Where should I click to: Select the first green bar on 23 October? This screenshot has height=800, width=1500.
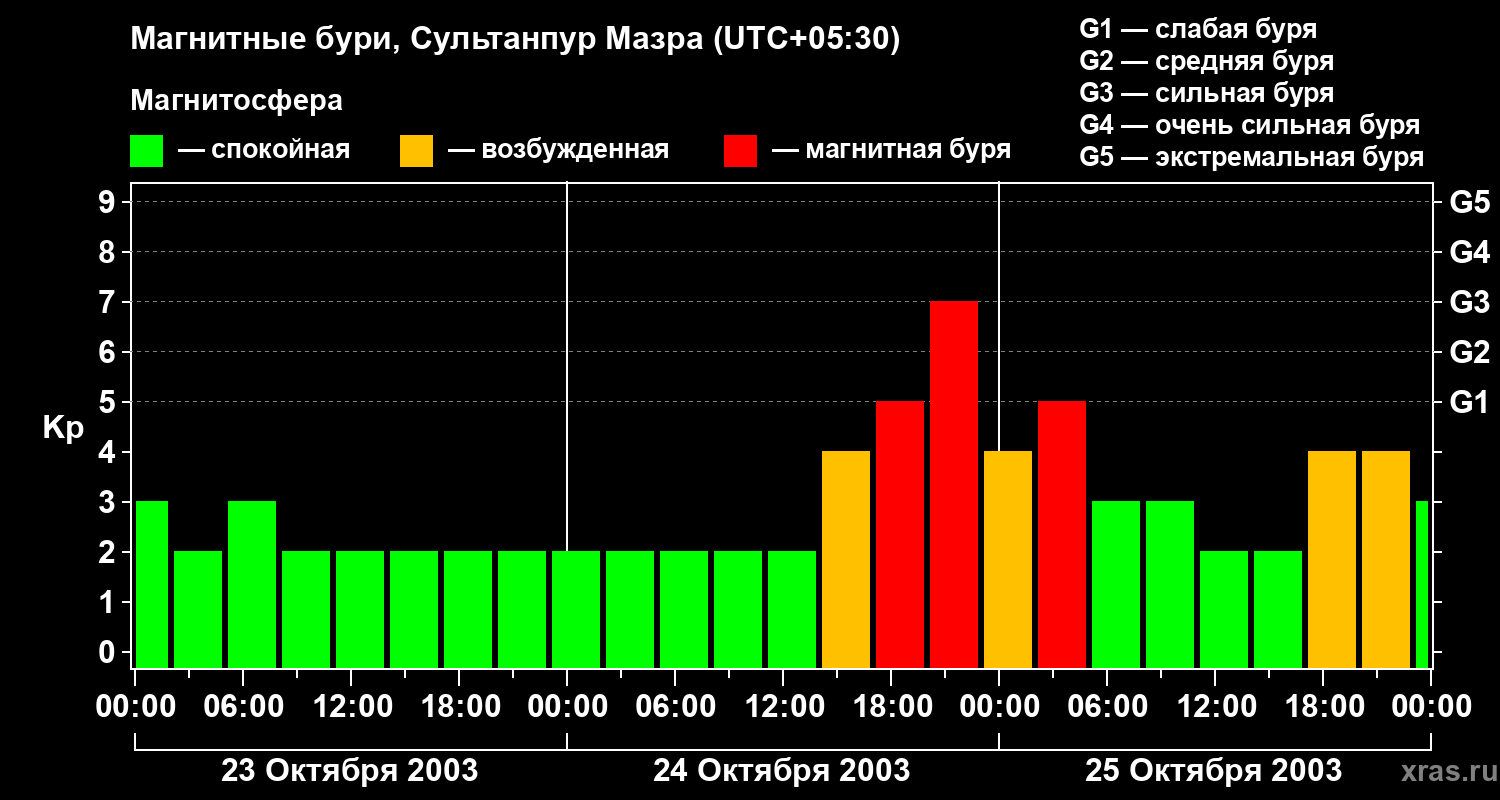click(x=151, y=584)
